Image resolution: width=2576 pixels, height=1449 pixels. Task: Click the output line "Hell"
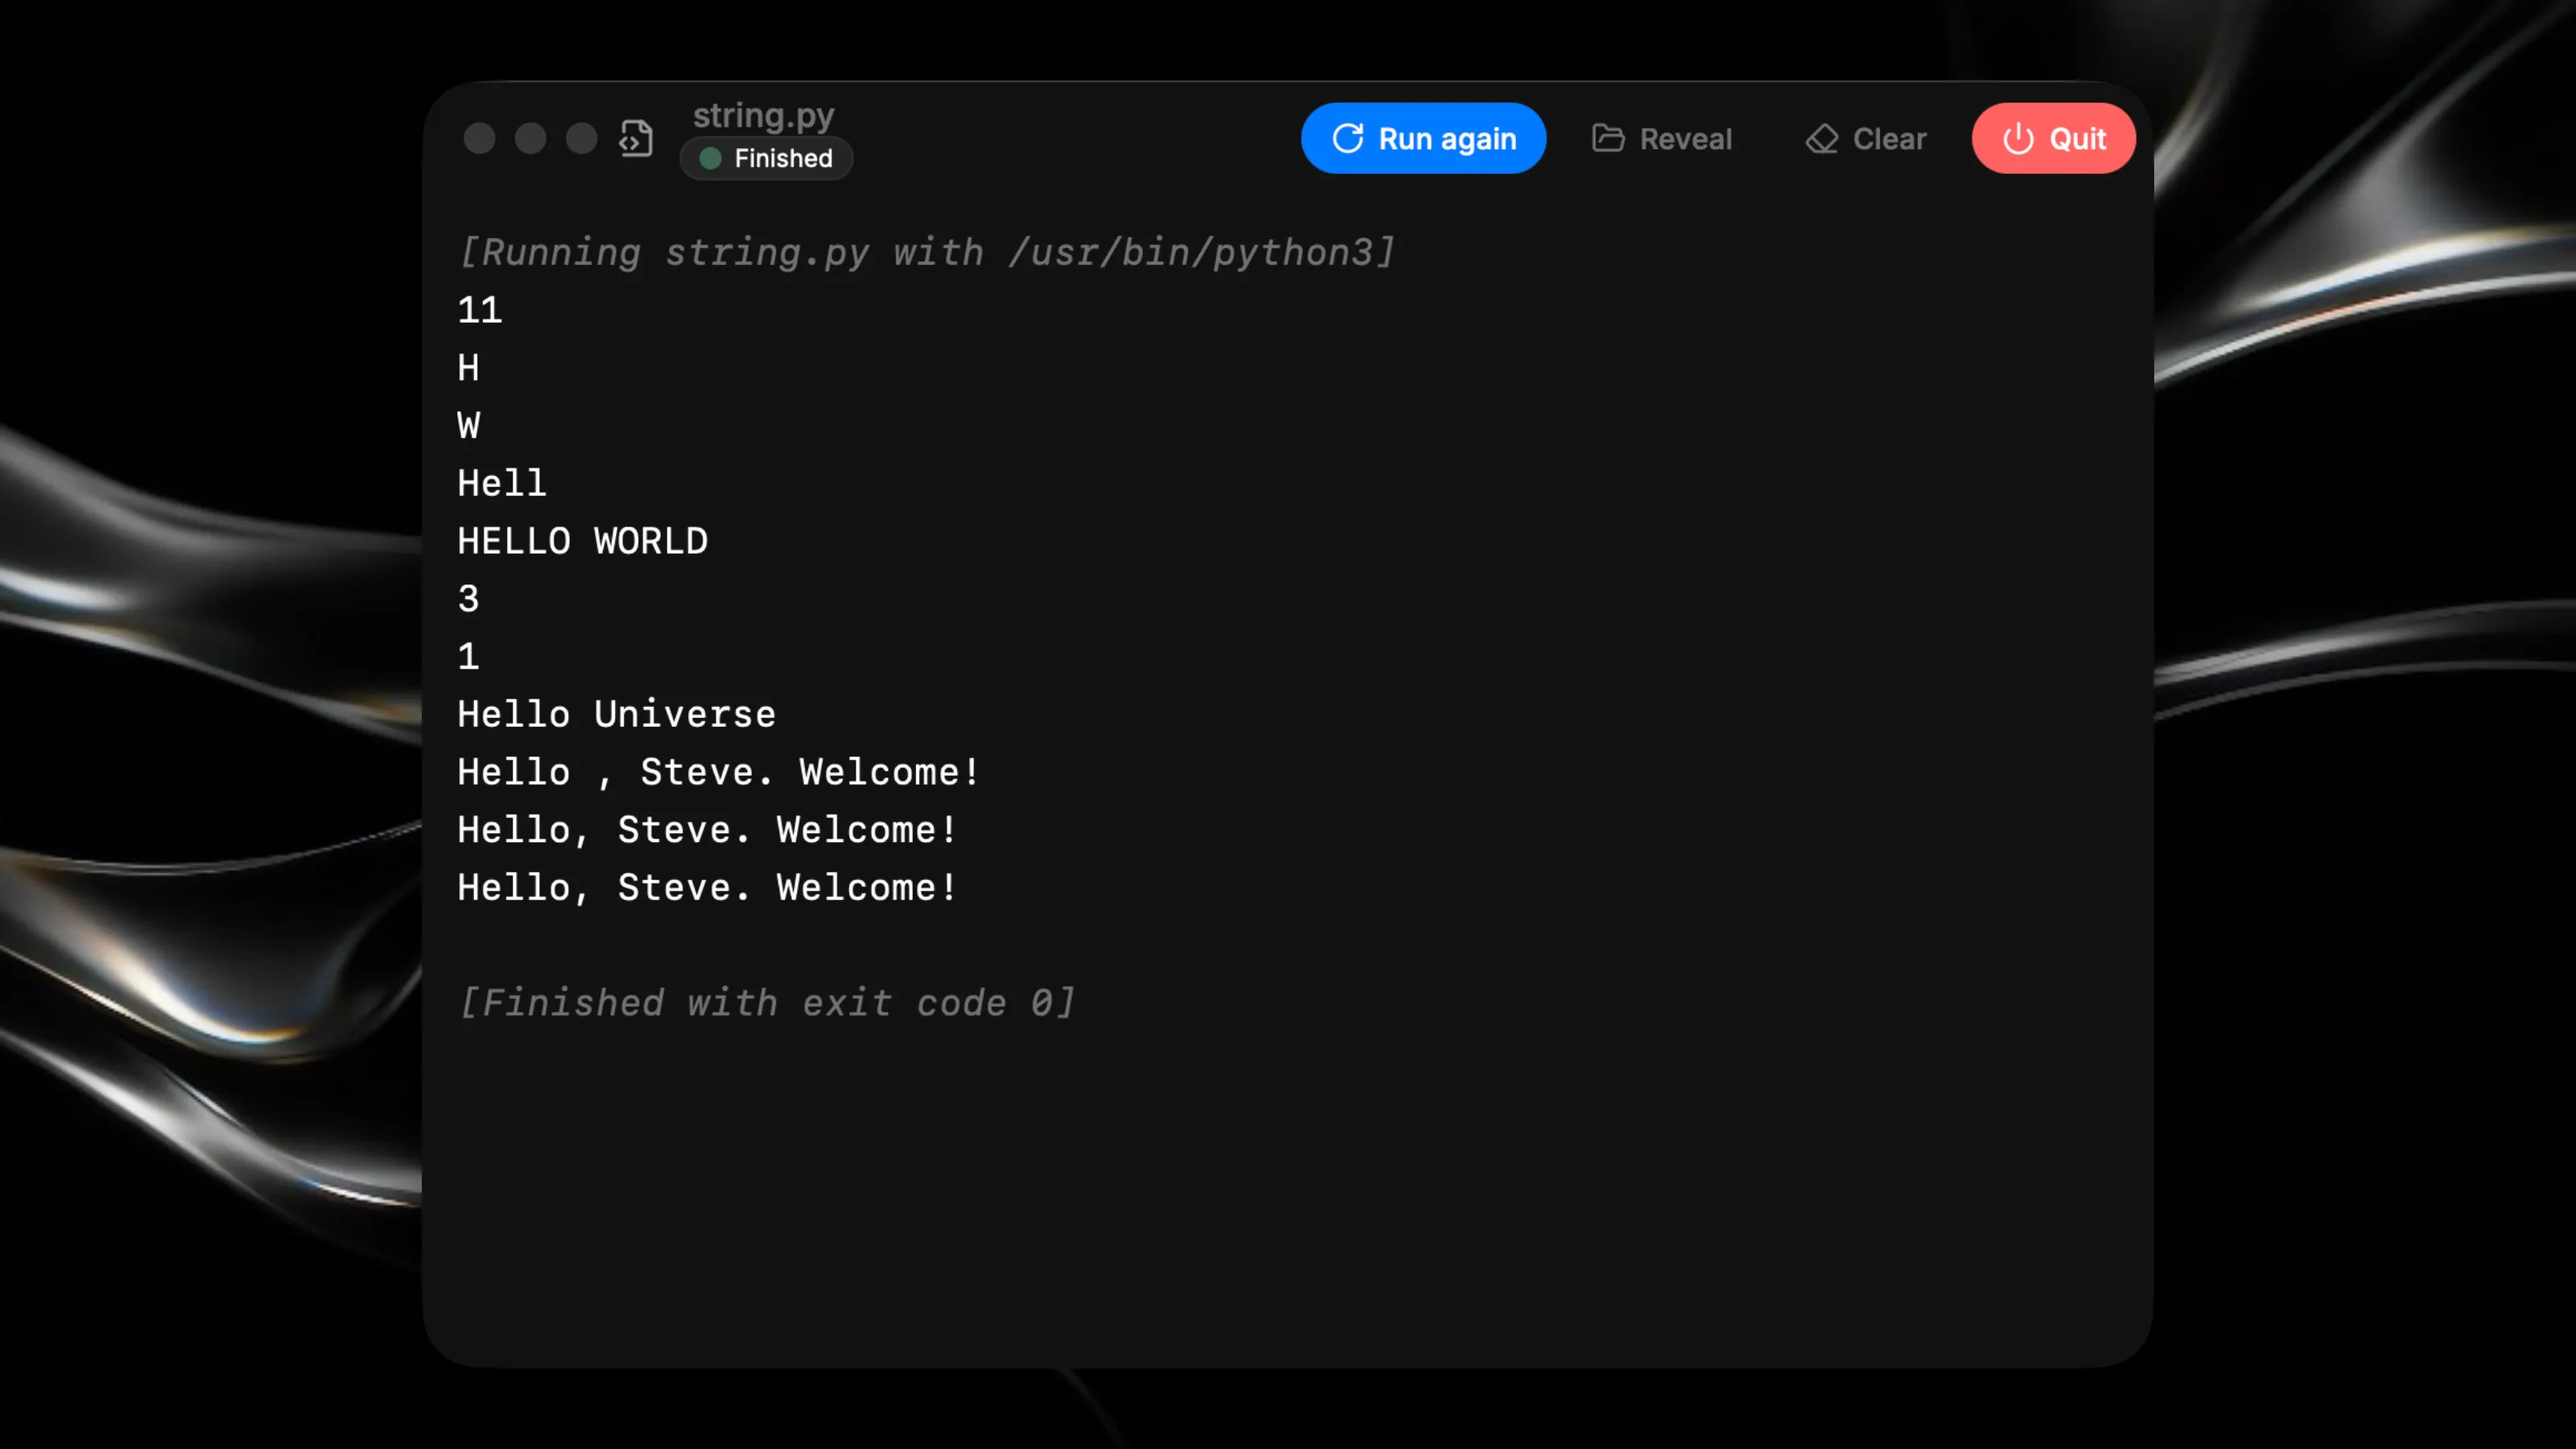[502, 483]
